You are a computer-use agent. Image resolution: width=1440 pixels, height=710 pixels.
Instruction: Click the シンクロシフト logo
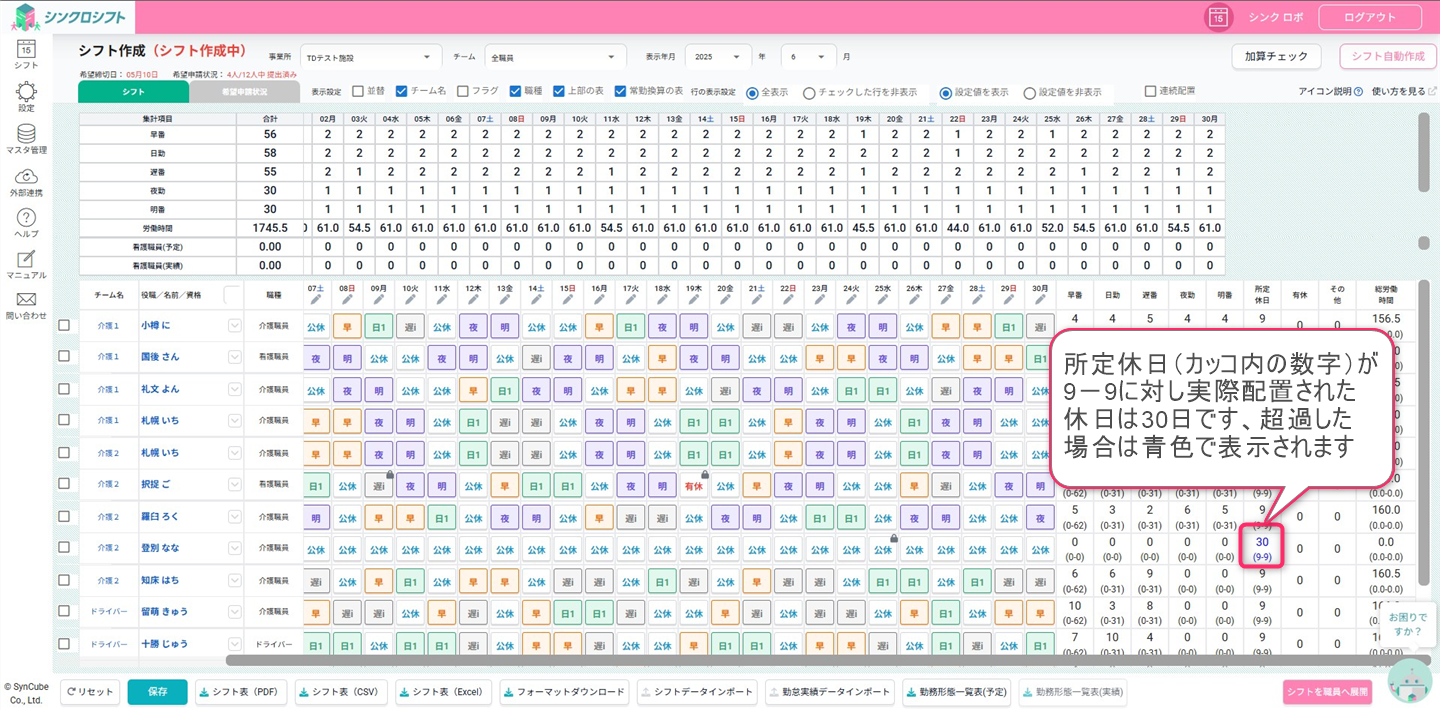pyautogui.click(x=70, y=17)
